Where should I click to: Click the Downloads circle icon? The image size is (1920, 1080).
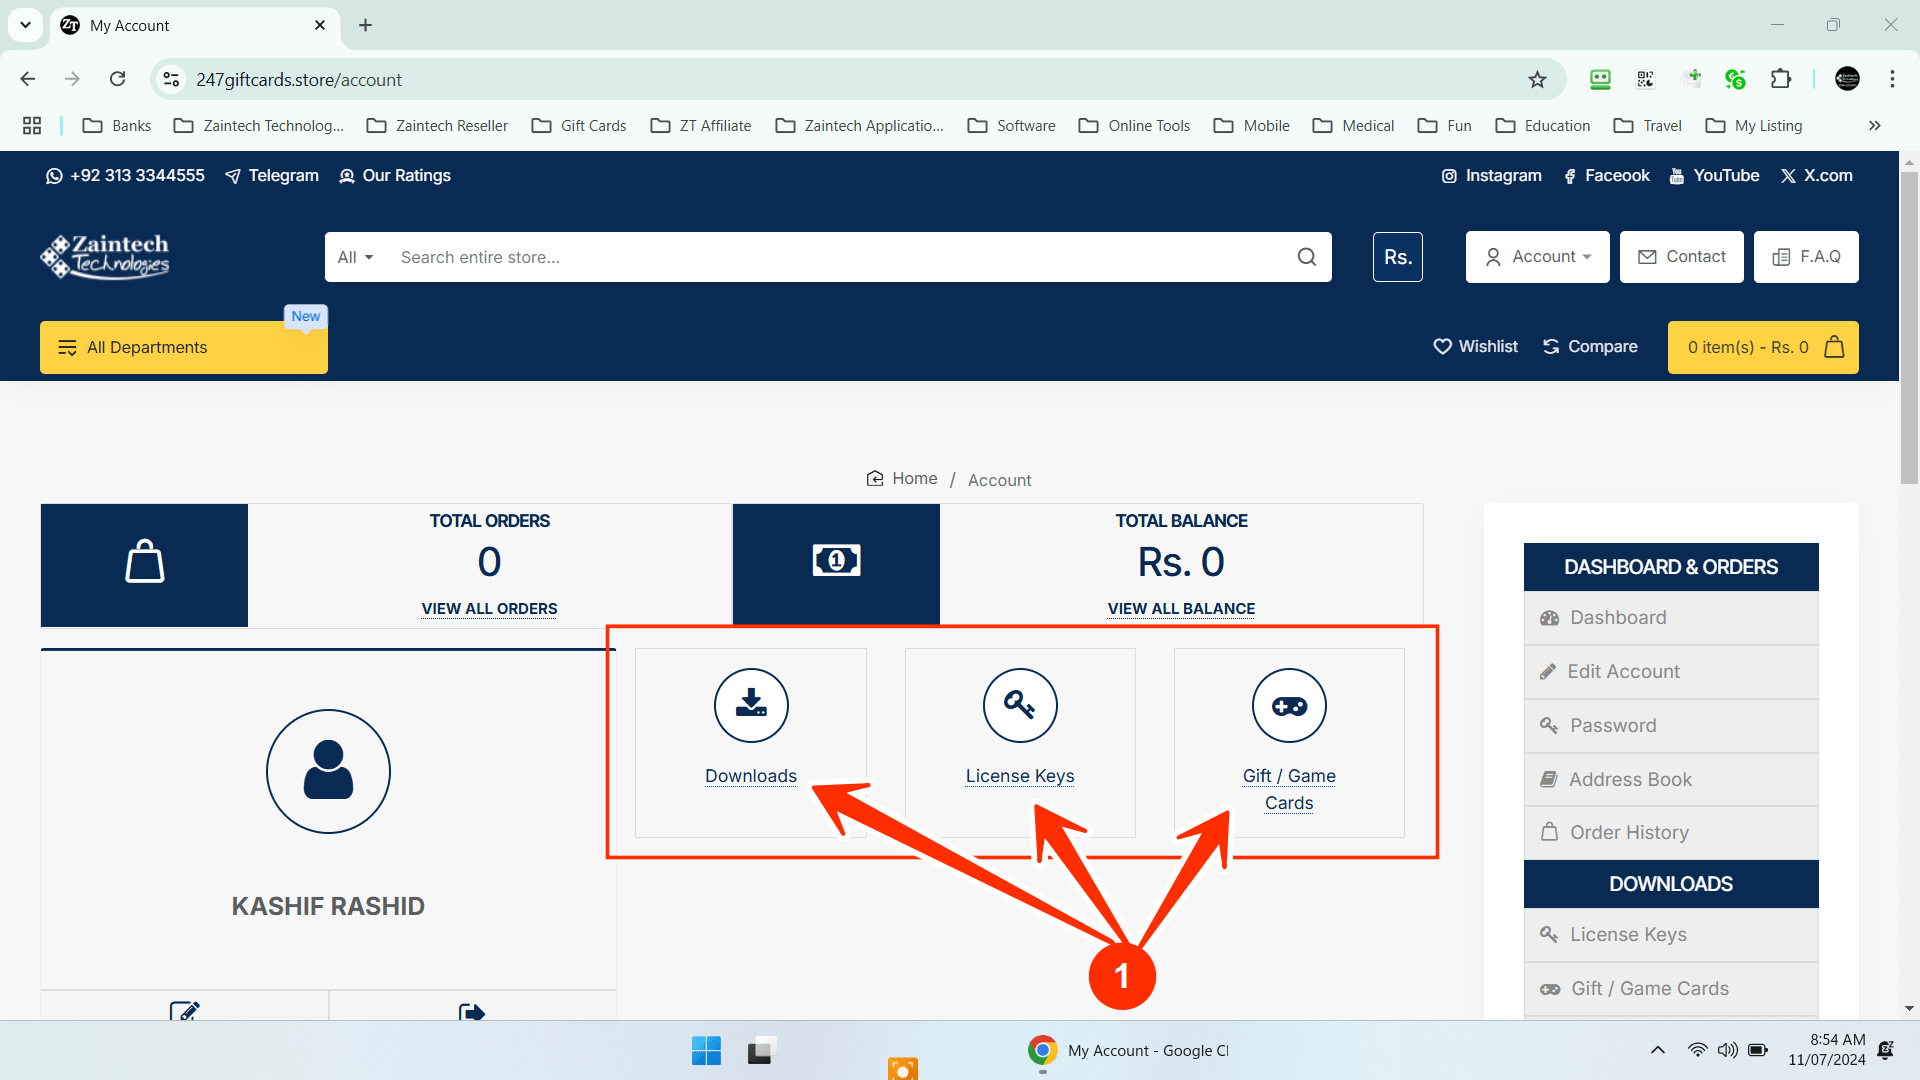[x=751, y=705]
